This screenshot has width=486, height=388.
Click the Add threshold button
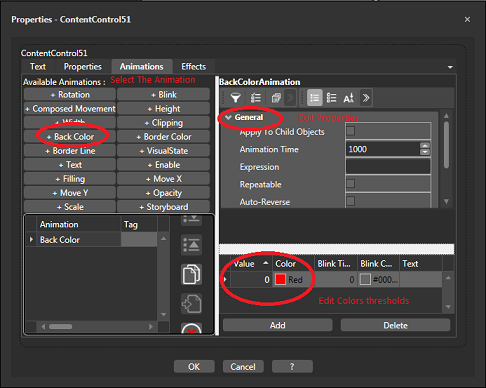click(x=277, y=325)
